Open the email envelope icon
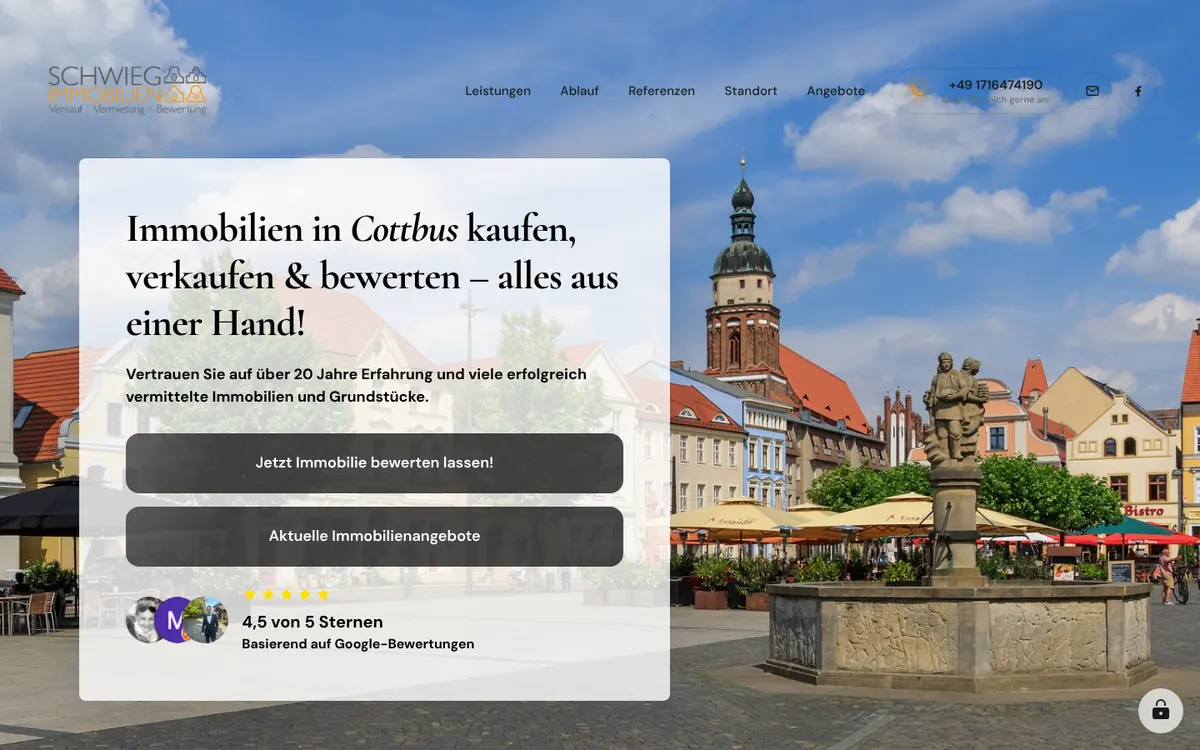This screenshot has height=750, width=1200. pyautogui.click(x=1092, y=91)
